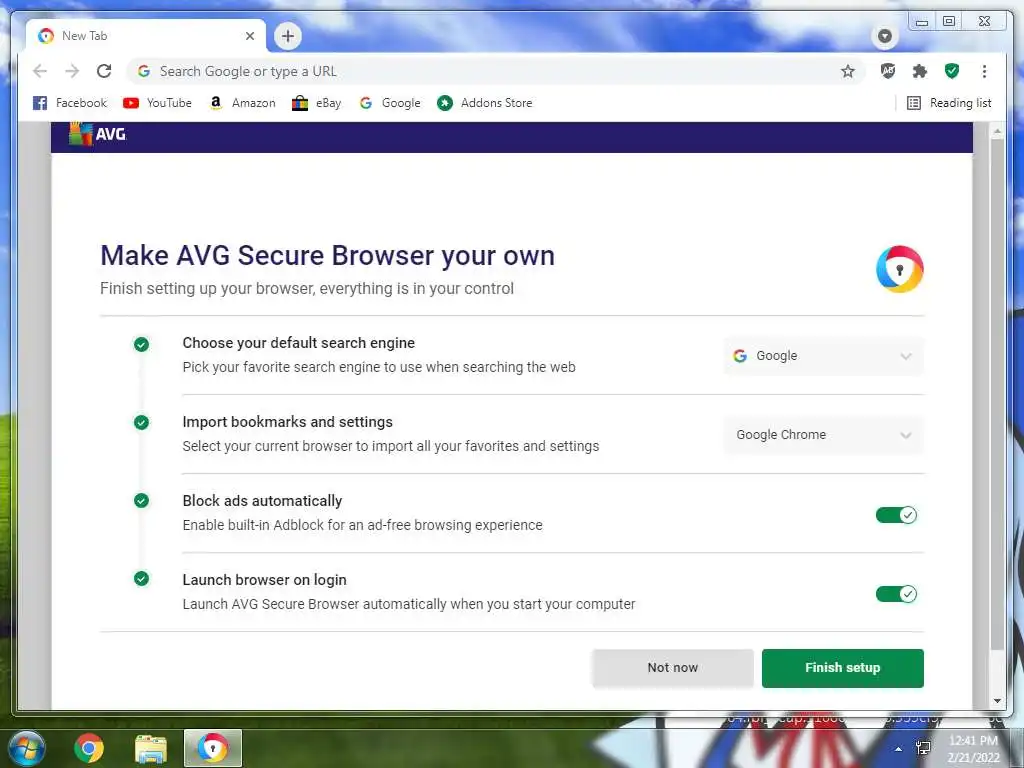Click 'Launch browser on login' text
The height and width of the screenshot is (768, 1024).
[264, 580]
